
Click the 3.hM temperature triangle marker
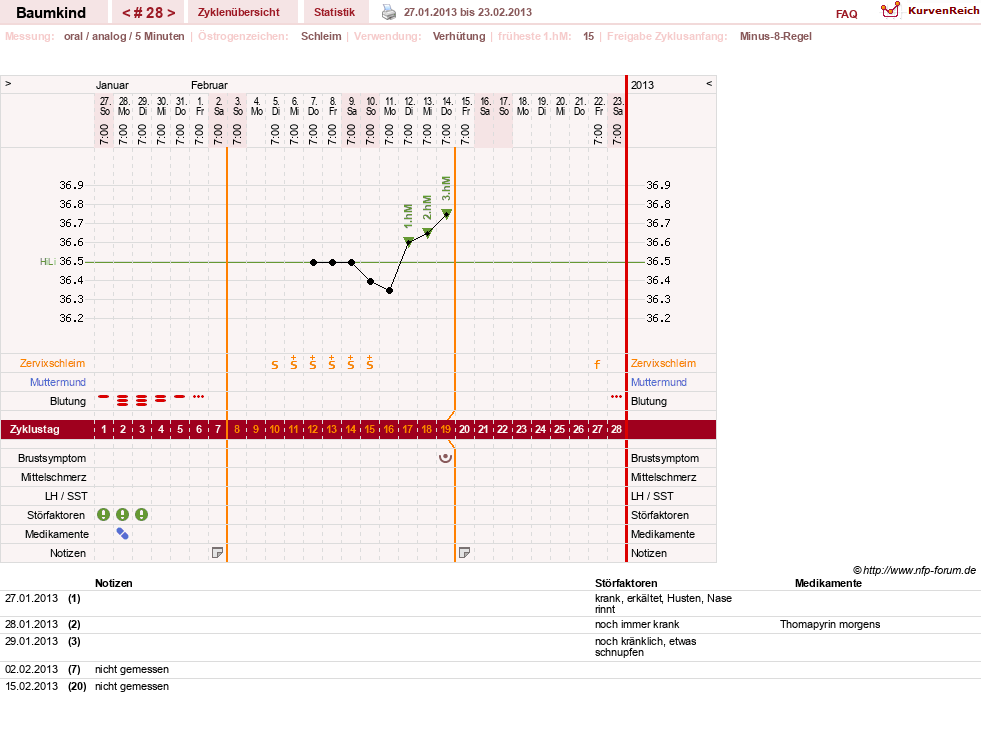point(447,213)
